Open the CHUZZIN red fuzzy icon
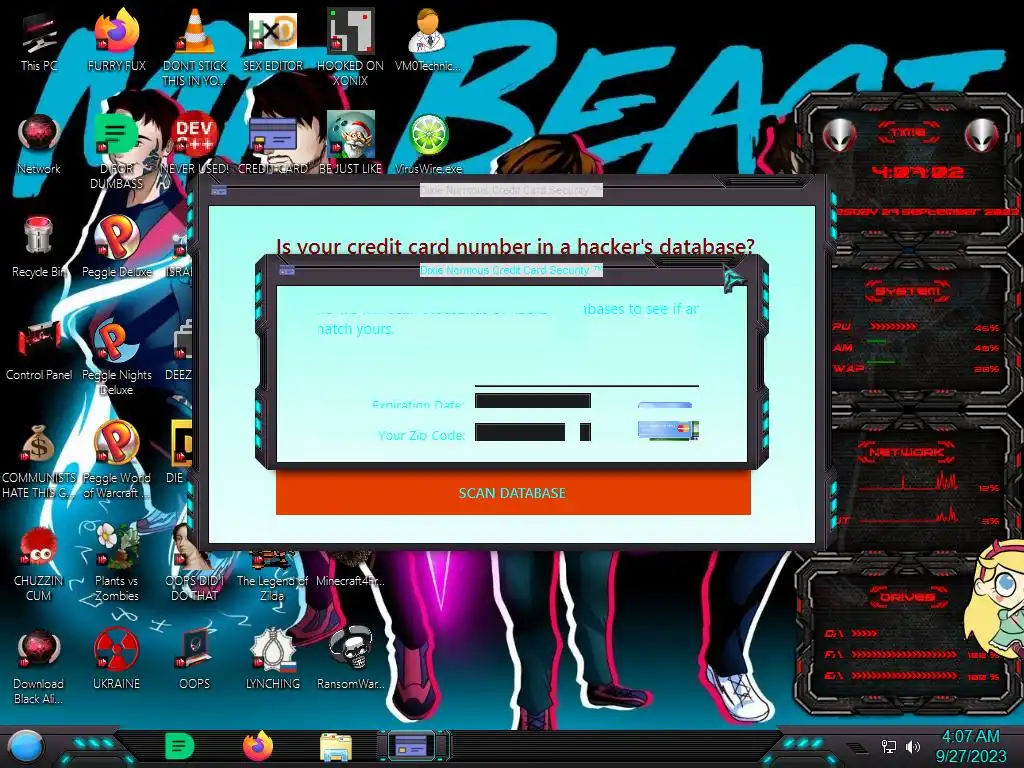 [x=39, y=563]
